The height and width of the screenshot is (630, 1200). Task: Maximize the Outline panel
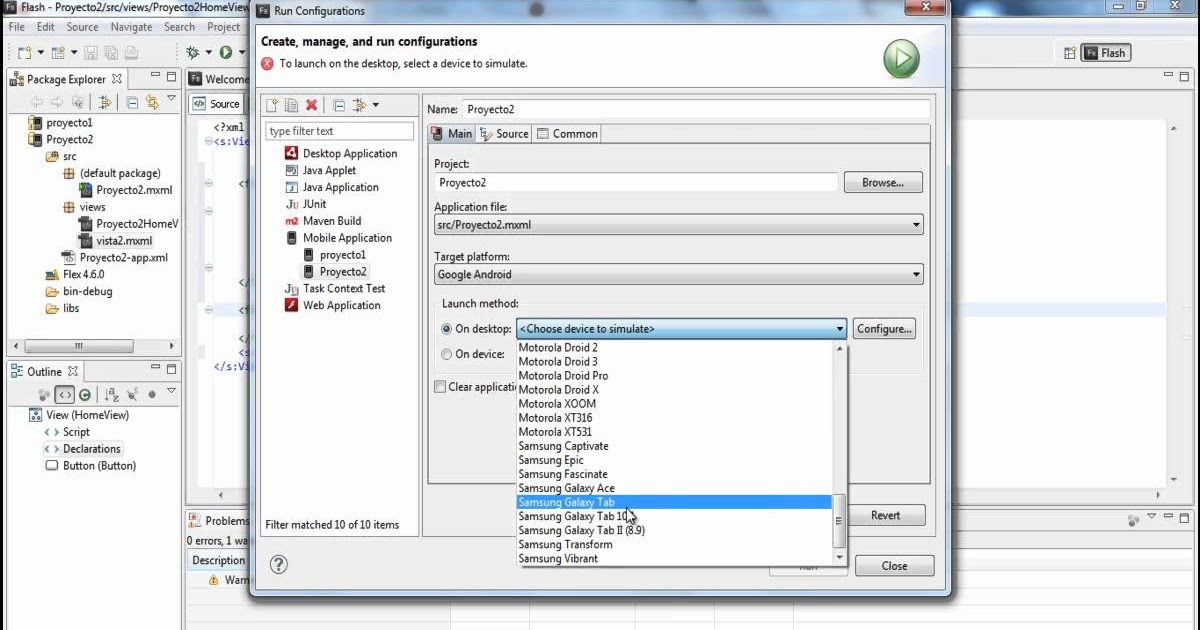(169, 370)
